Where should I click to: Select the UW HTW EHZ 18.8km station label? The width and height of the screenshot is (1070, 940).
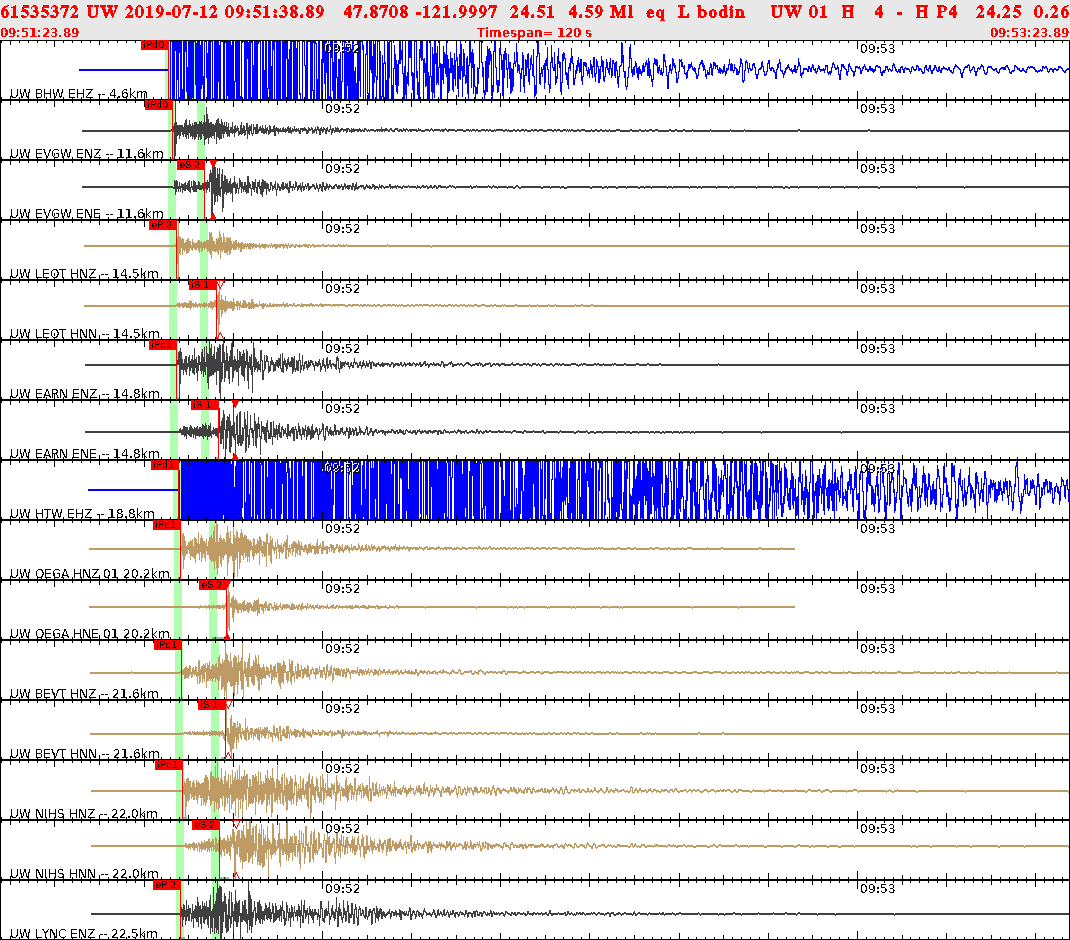[x=86, y=513]
